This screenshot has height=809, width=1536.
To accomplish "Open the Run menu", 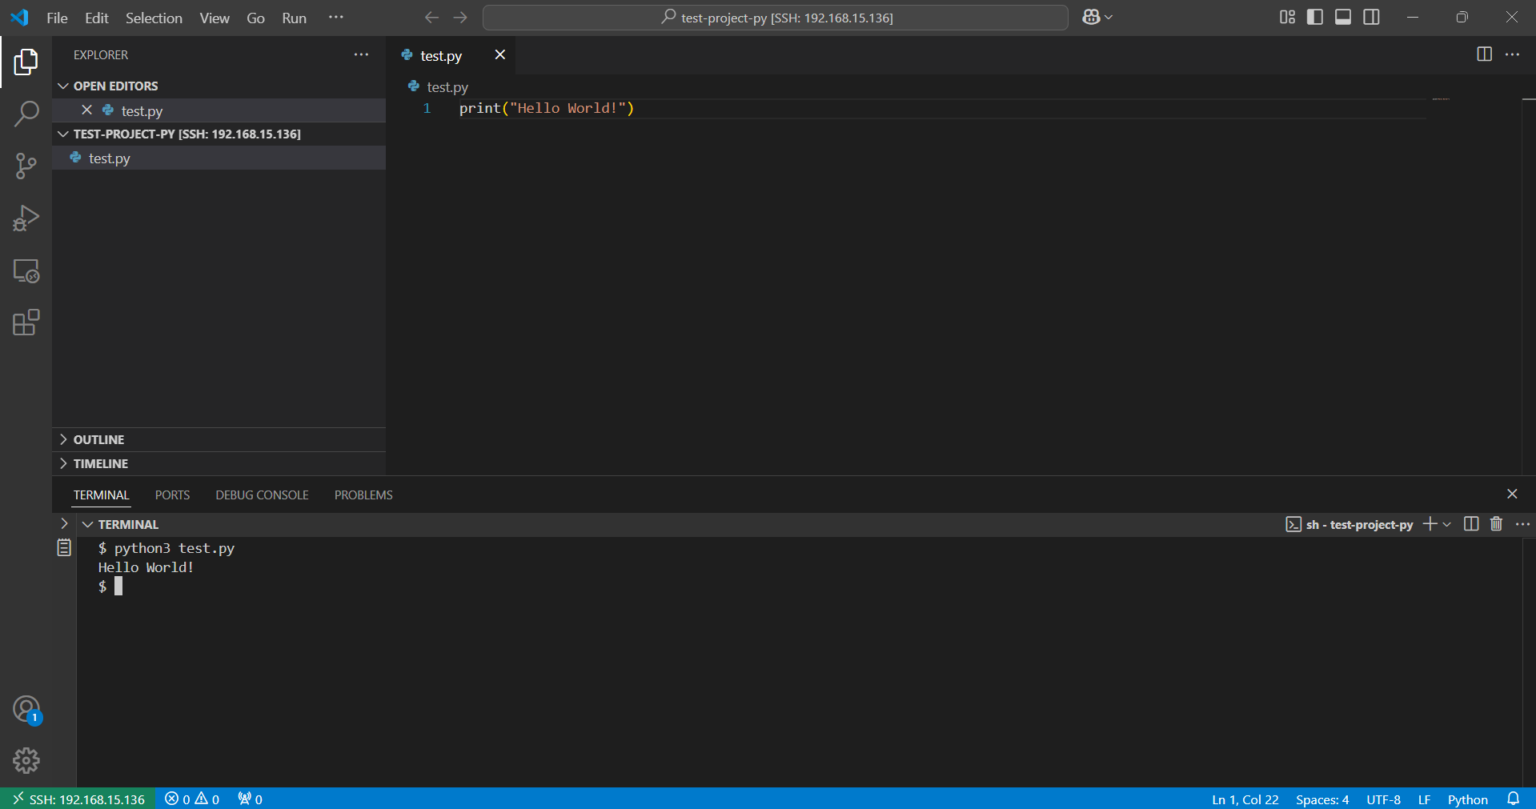I will pos(293,17).
